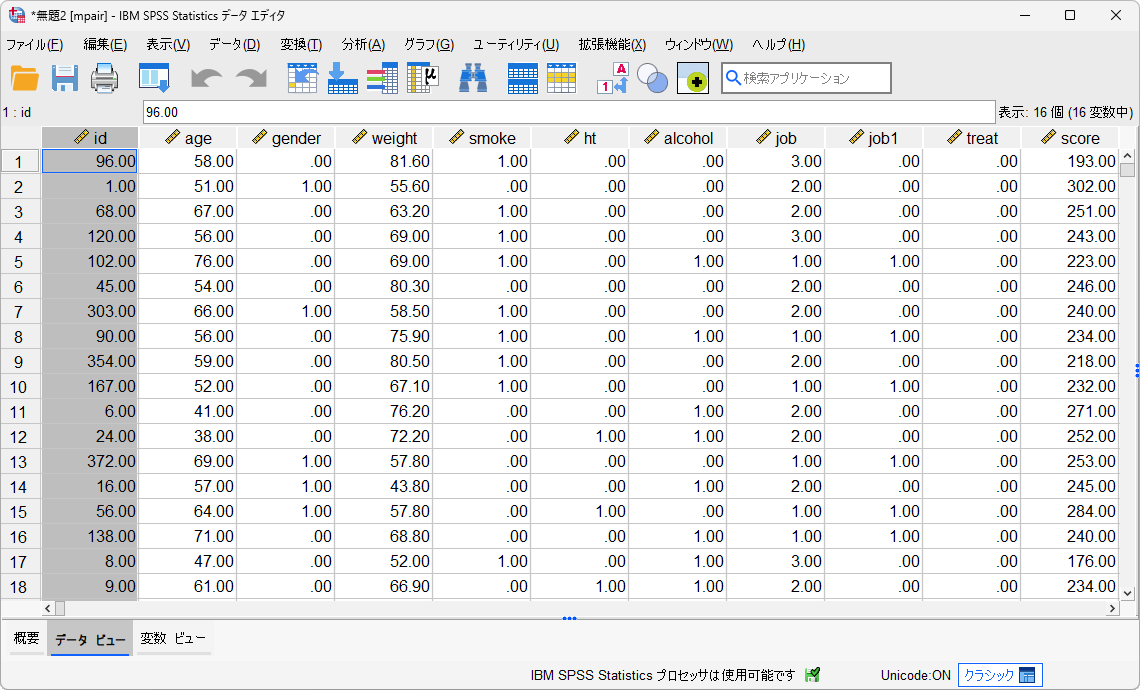Click the vertical scrollbar down arrow
This screenshot has width=1140, height=690.
pos(1128,593)
